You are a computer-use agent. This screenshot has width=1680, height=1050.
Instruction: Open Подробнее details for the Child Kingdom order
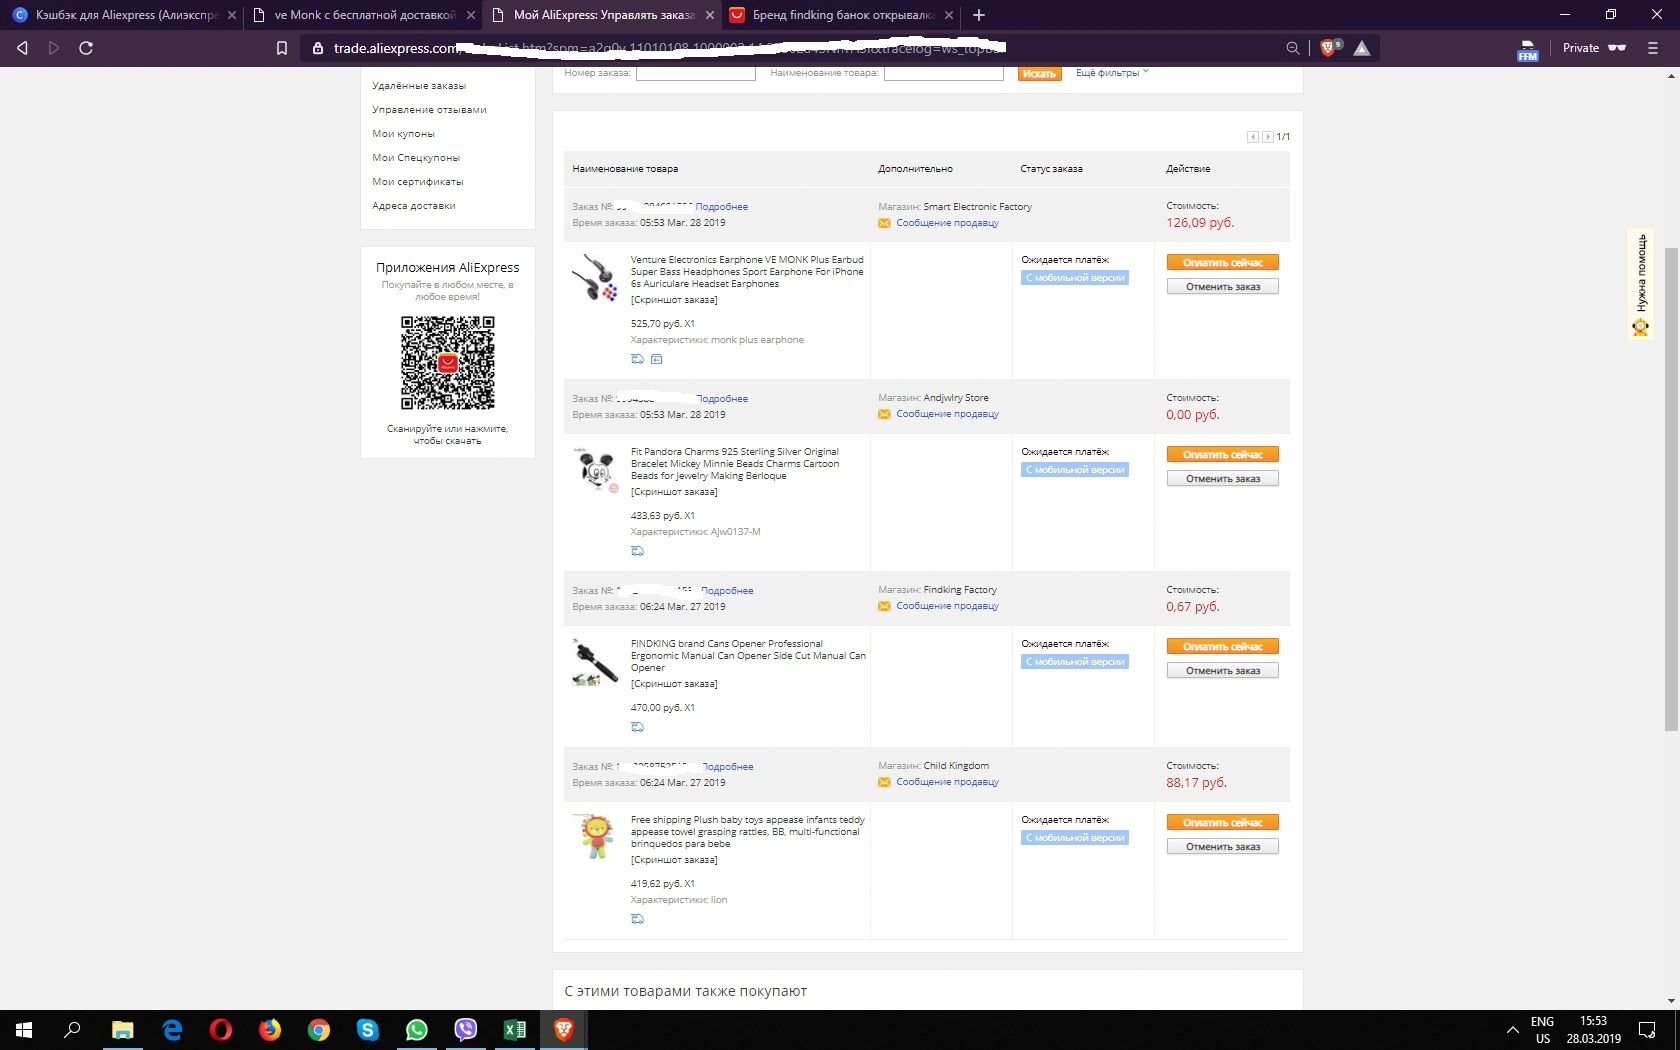click(x=728, y=767)
